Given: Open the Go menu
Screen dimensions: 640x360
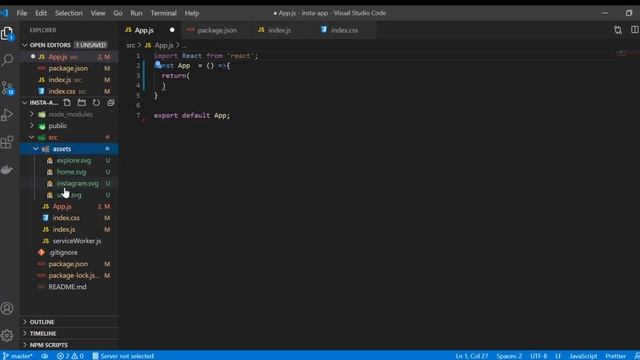Looking at the screenshot, I should 118,13.
